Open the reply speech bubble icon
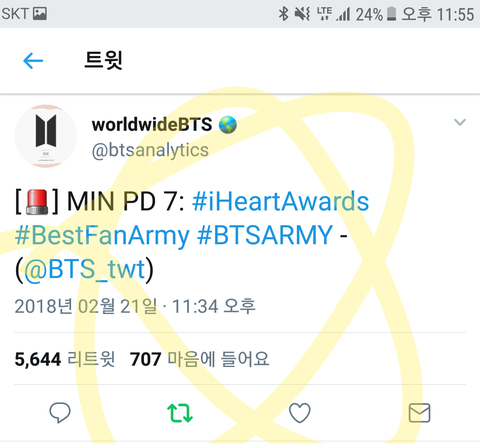The image size is (480, 444). click(60, 413)
